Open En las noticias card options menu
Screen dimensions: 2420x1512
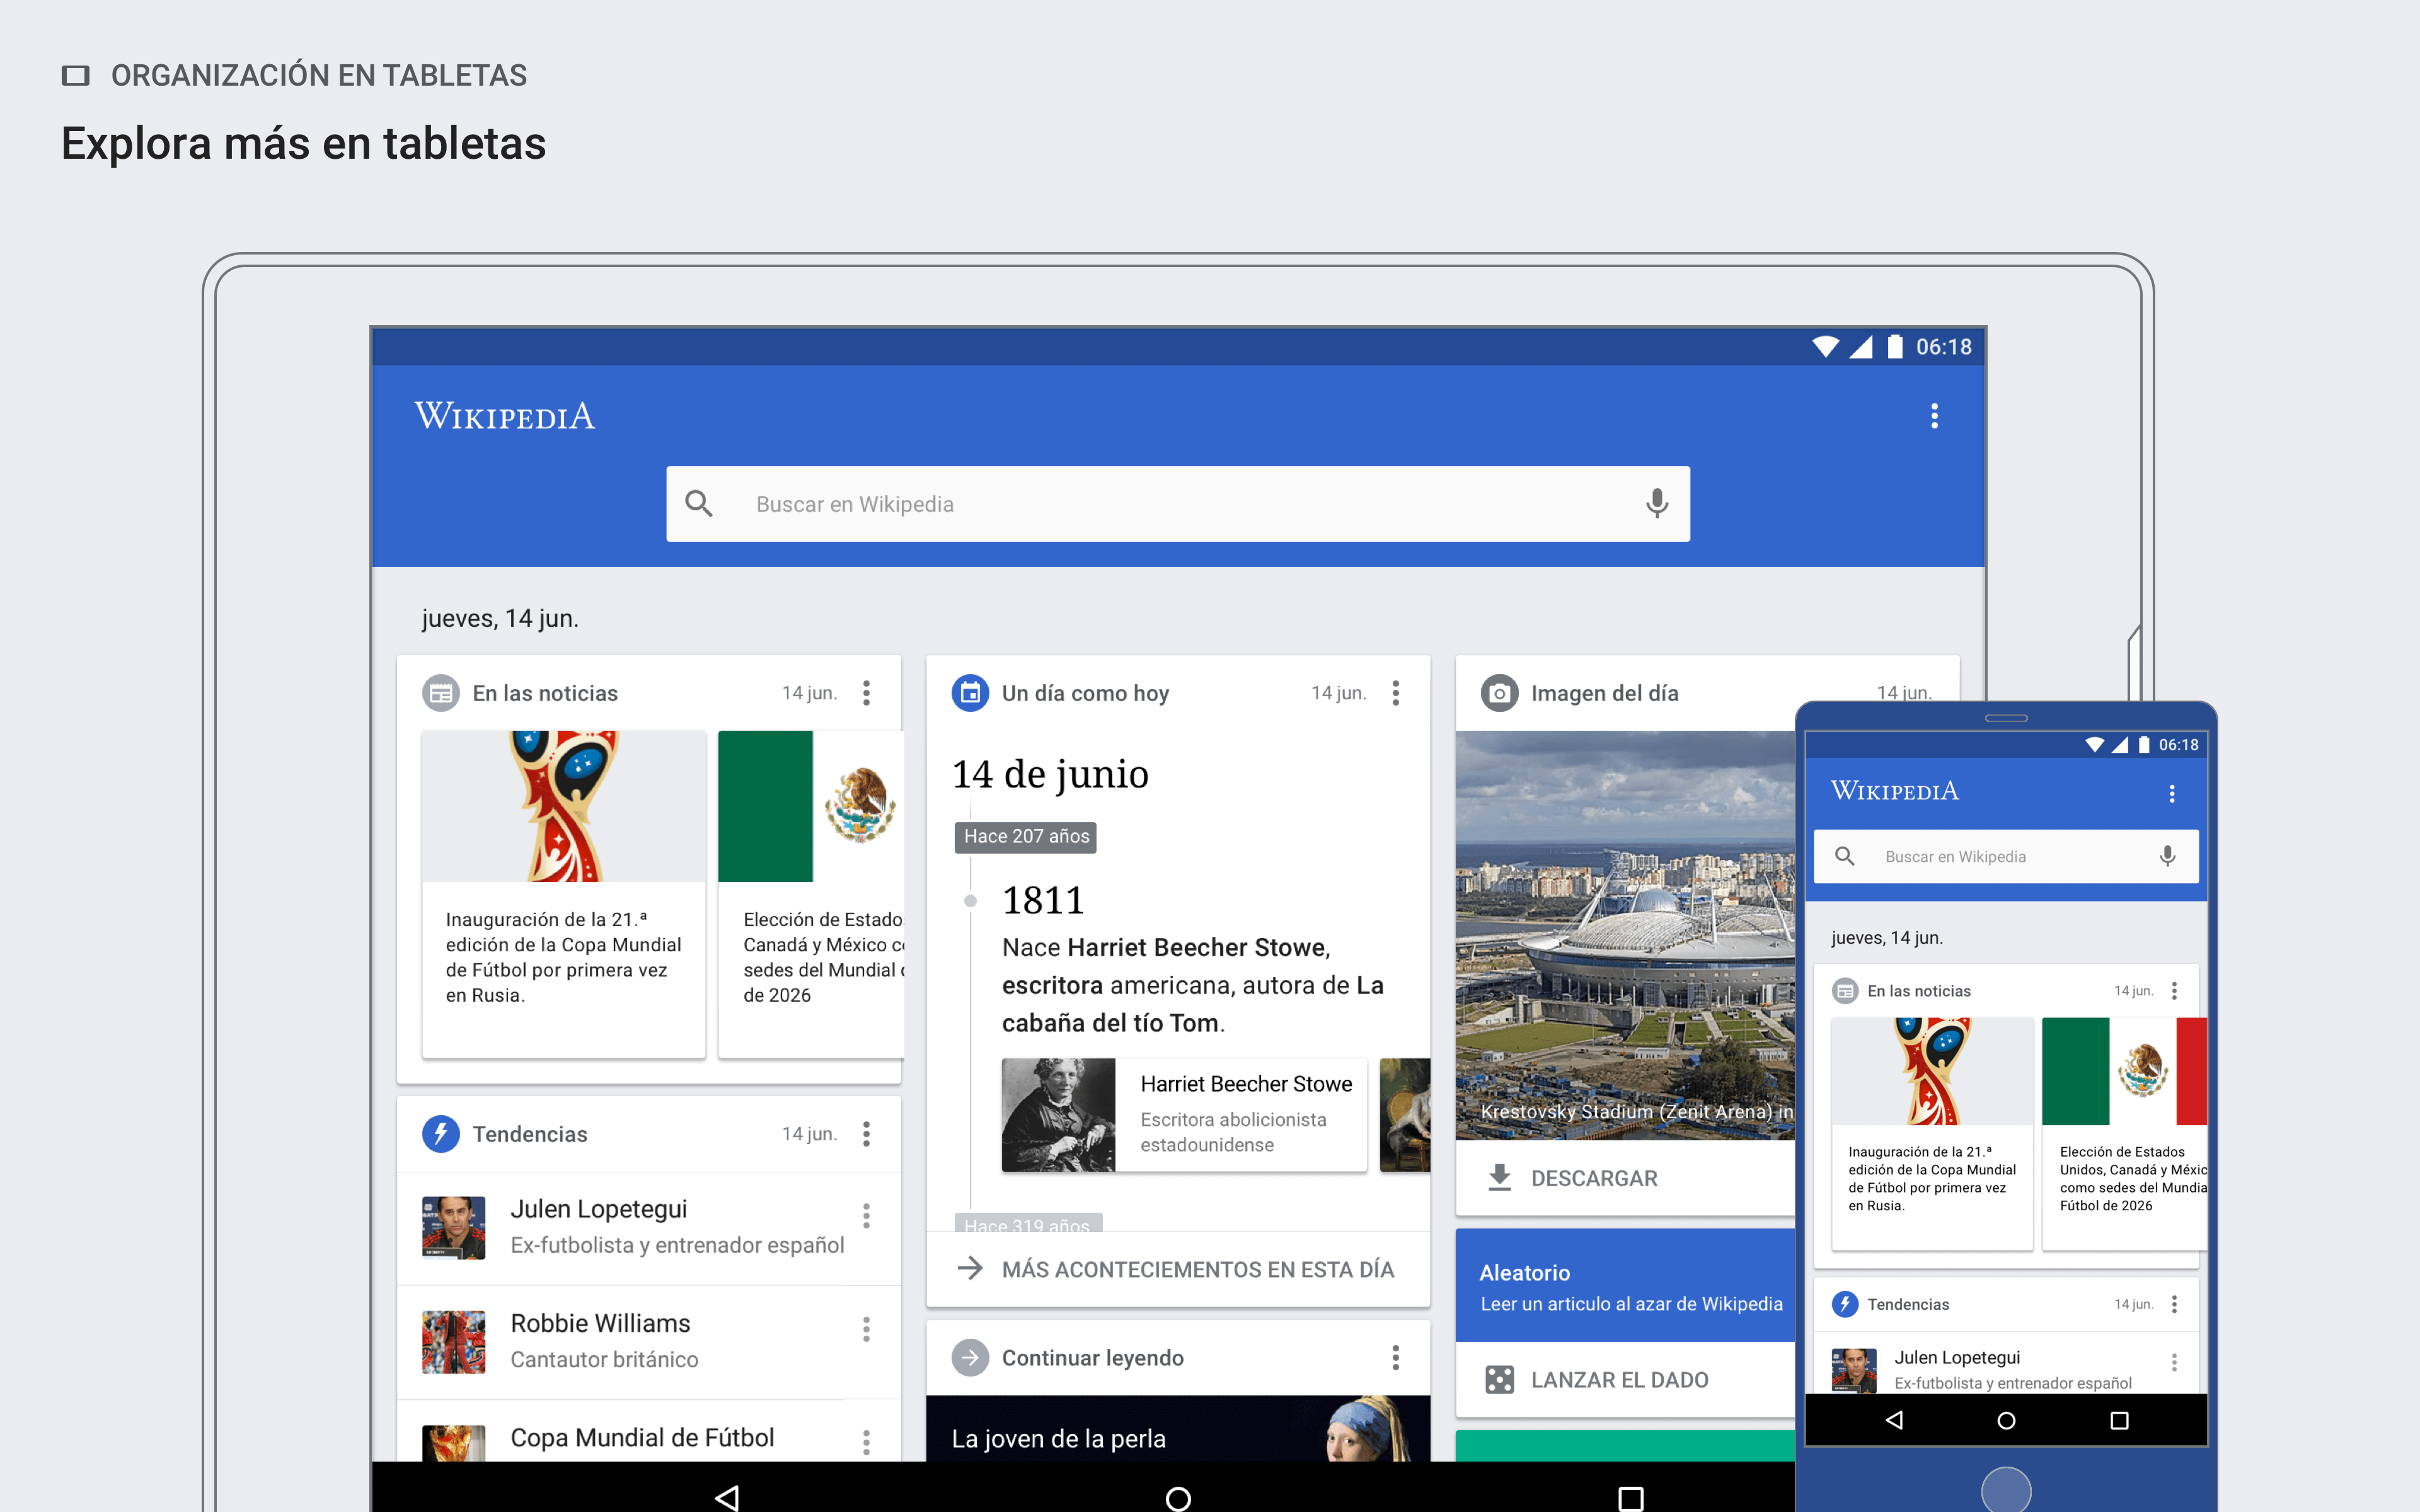tap(866, 693)
